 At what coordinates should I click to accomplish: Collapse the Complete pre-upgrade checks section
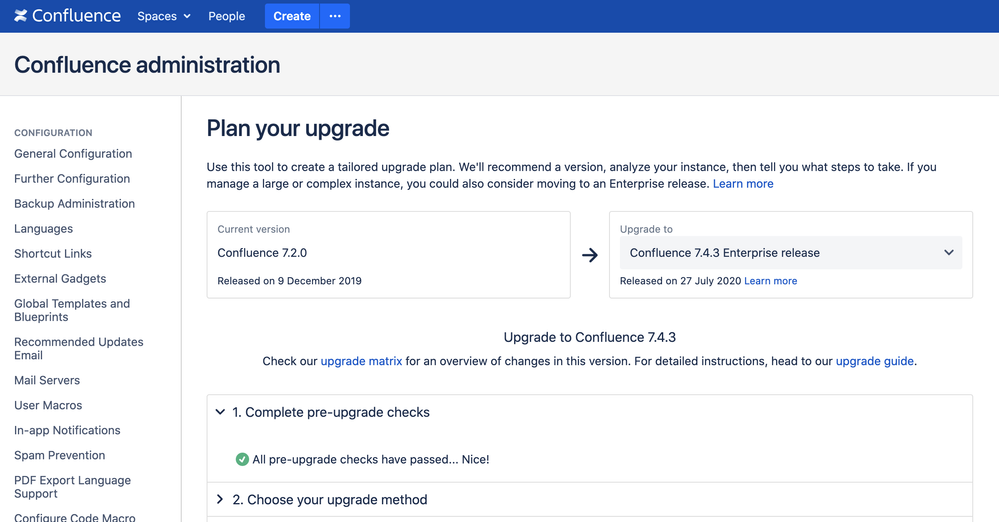(220, 412)
